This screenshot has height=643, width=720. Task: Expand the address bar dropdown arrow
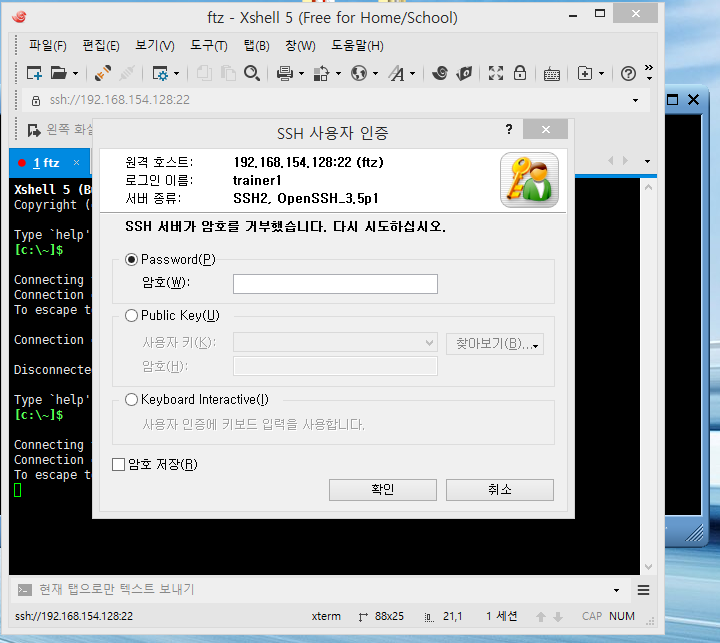coord(635,100)
